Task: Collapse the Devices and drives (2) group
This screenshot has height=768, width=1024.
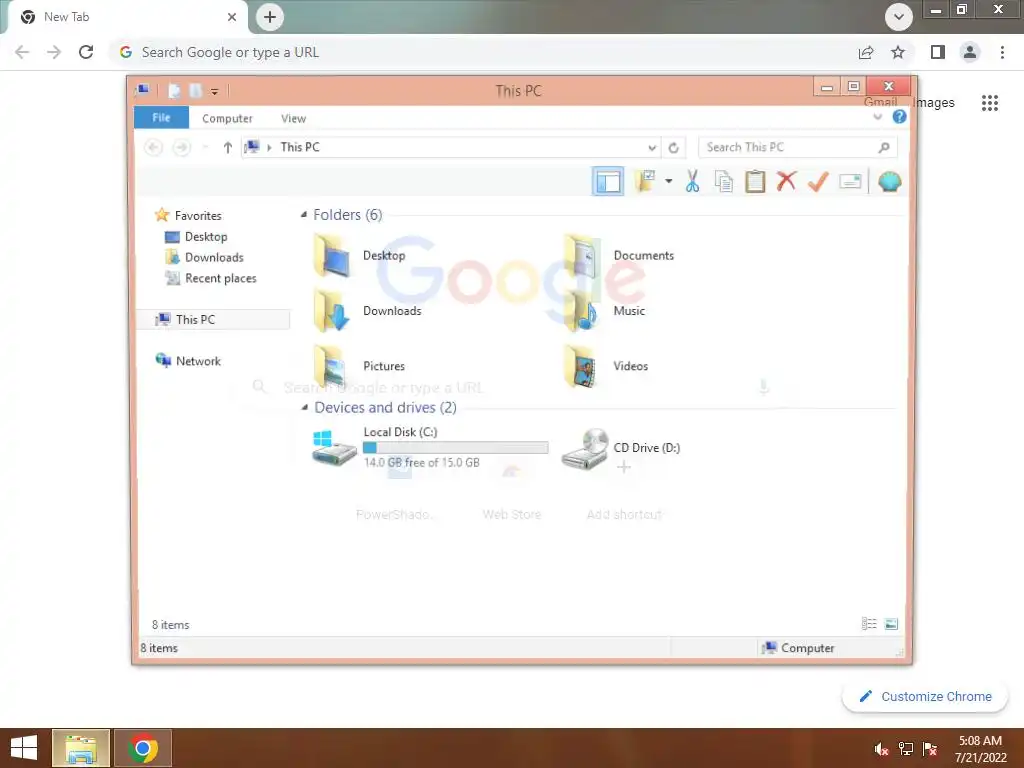Action: point(304,408)
